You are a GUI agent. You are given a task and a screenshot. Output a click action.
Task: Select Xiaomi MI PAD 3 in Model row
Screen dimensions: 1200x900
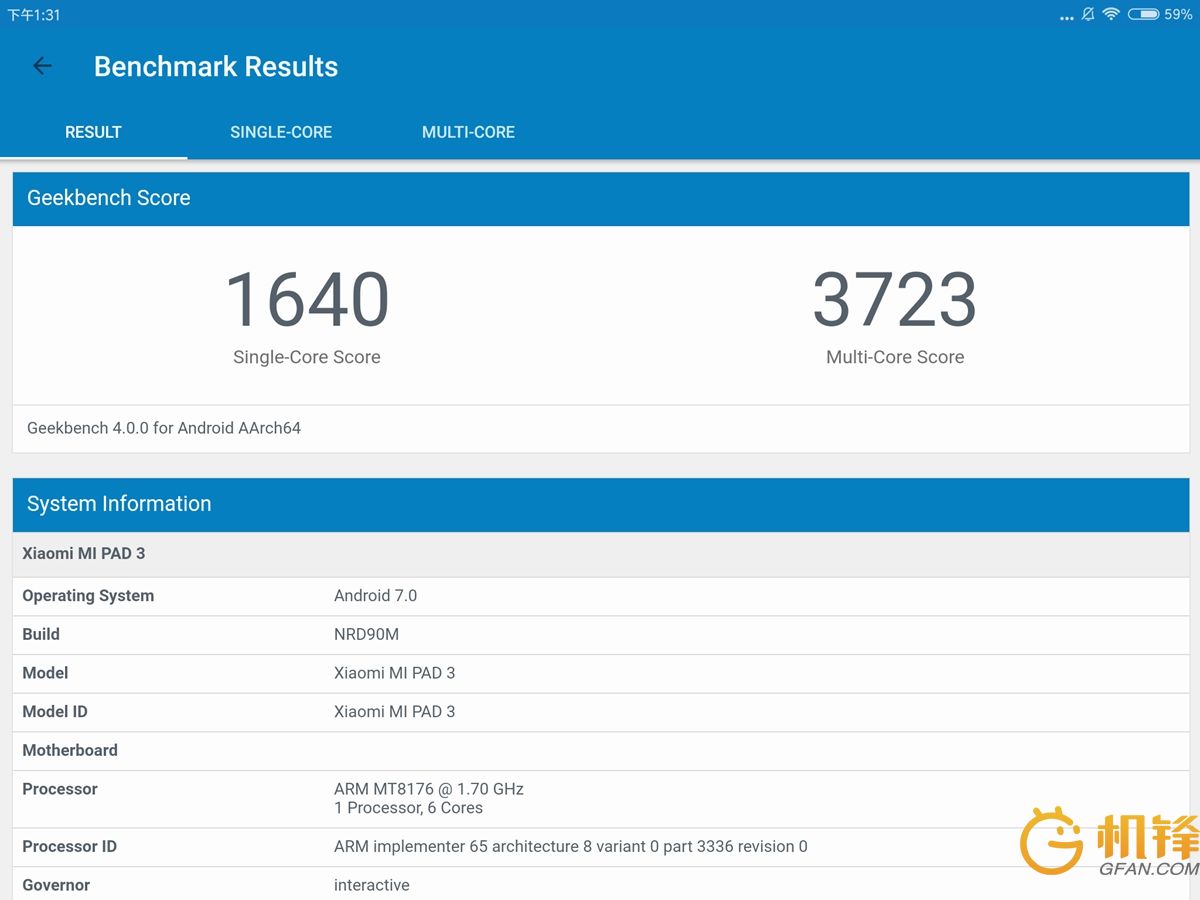coord(394,673)
